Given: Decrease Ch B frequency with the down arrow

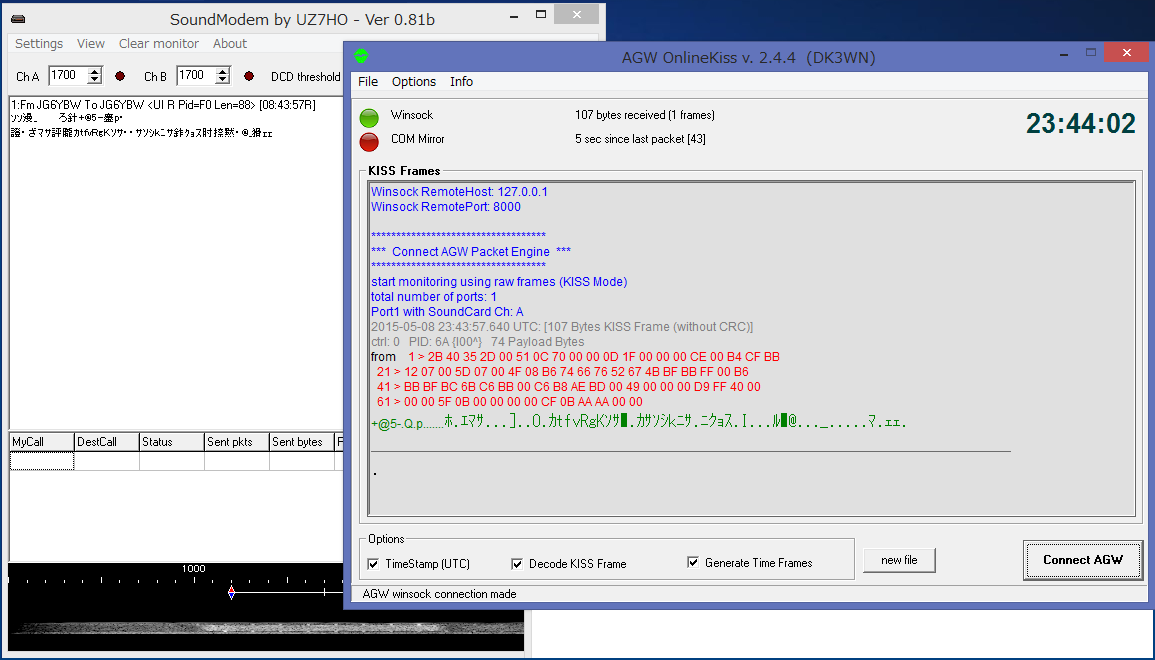Looking at the screenshot, I should point(222,80).
